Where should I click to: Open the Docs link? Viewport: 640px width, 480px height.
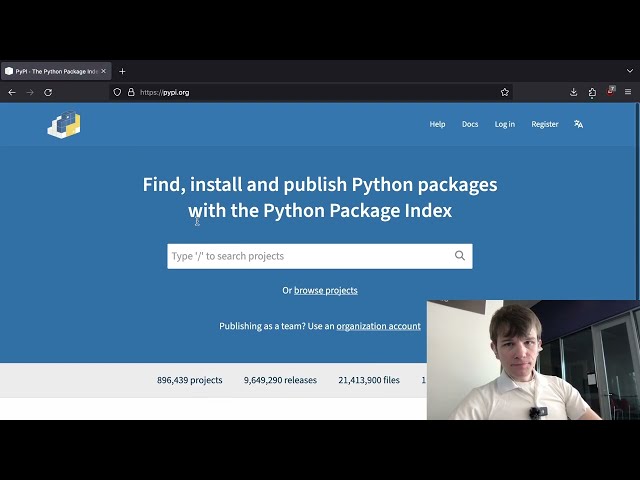click(x=470, y=124)
